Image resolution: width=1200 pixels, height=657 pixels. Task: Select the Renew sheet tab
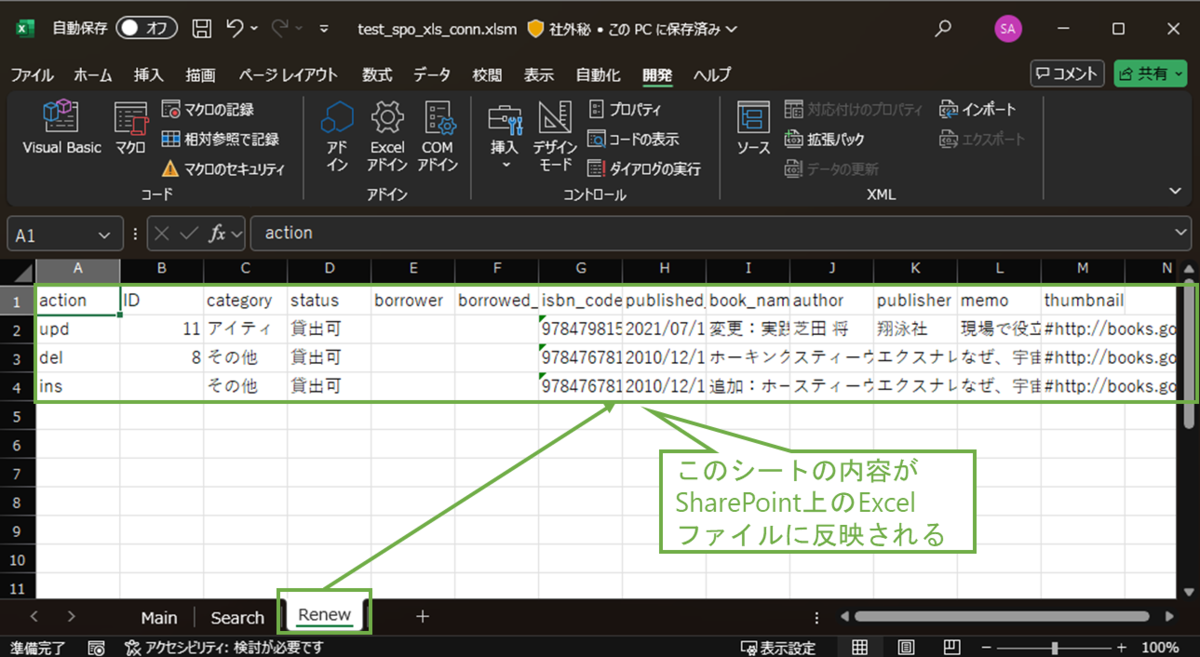click(x=324, y=615)
